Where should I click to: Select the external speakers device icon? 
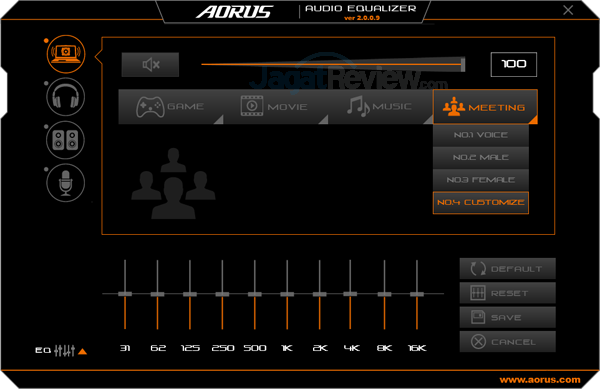tap(65, 140)
